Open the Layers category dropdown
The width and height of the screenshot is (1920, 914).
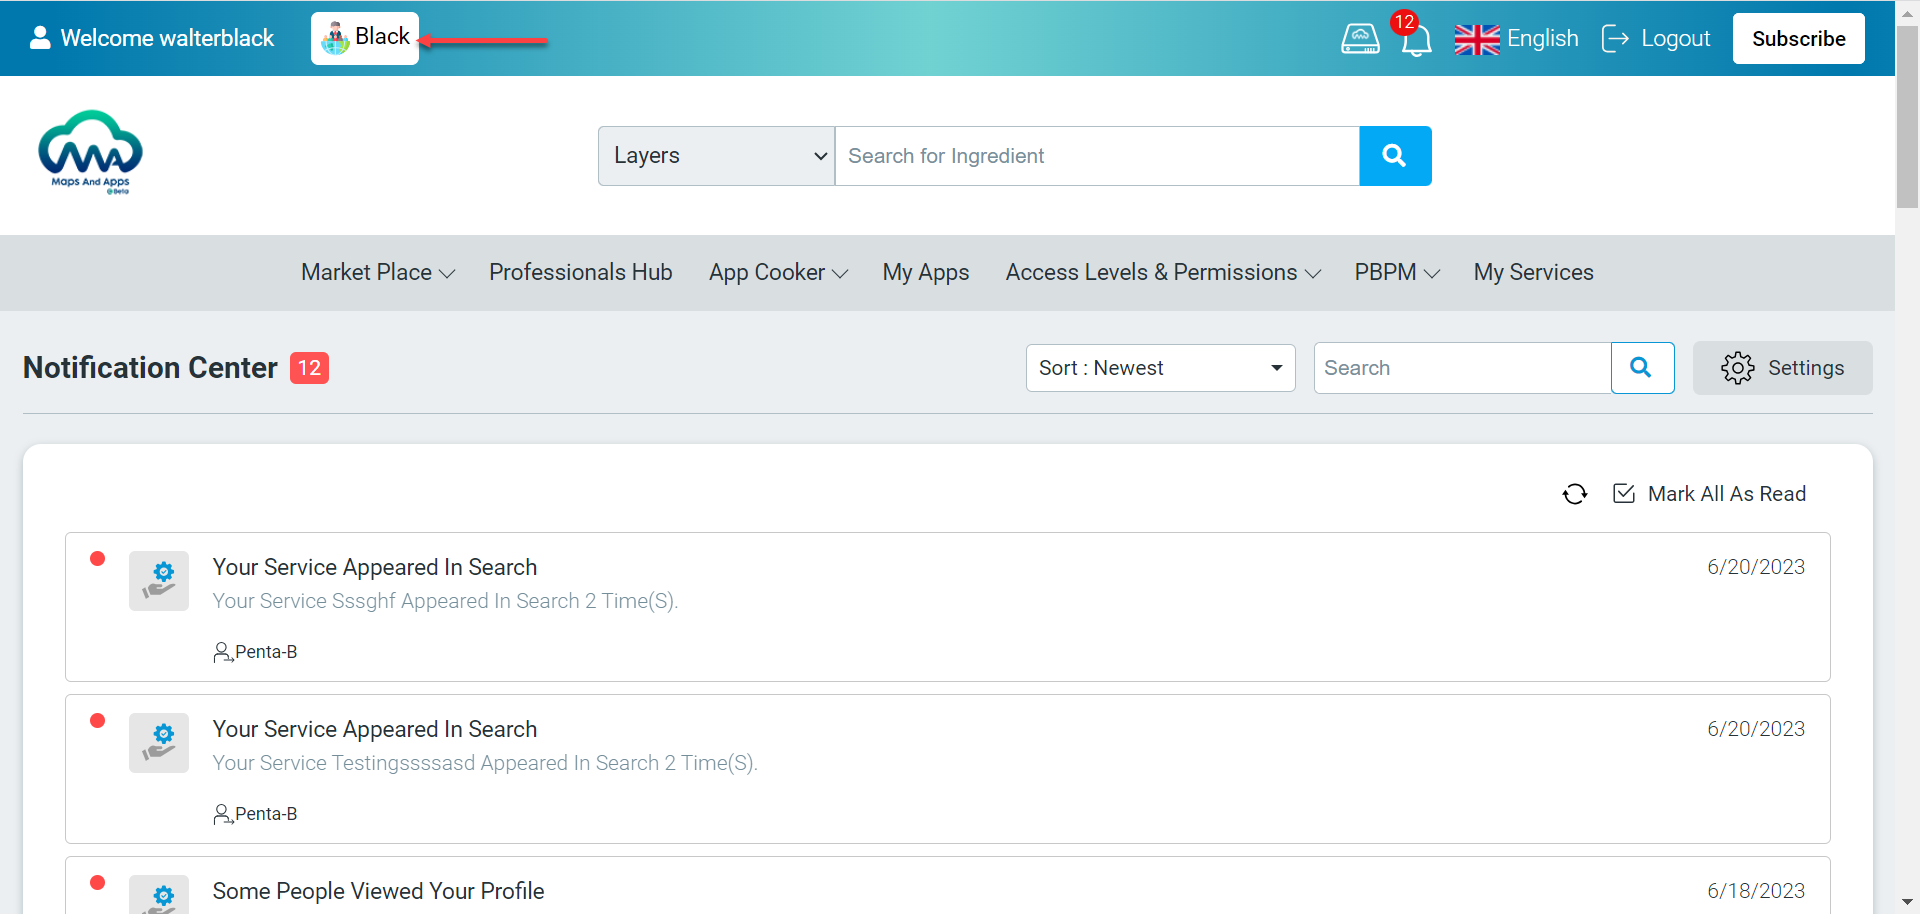pos(717,156)
